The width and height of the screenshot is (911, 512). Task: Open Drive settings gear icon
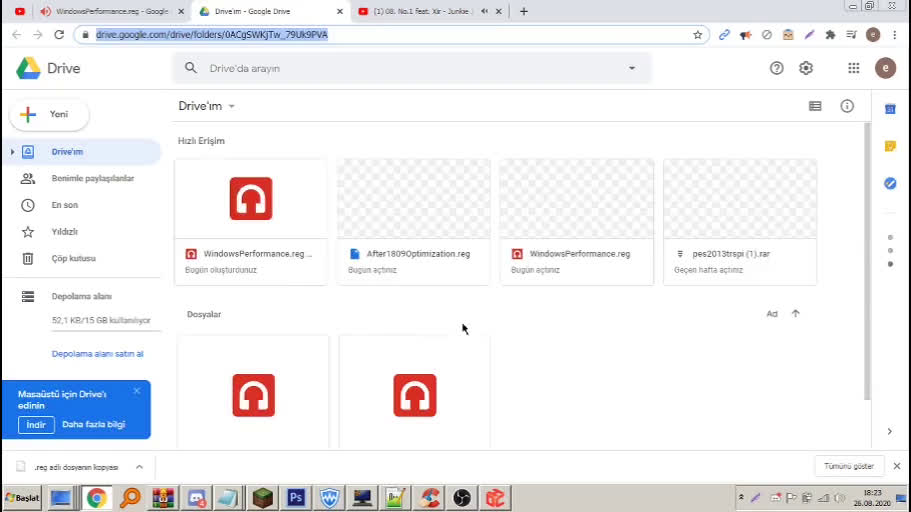pos(806,68)
